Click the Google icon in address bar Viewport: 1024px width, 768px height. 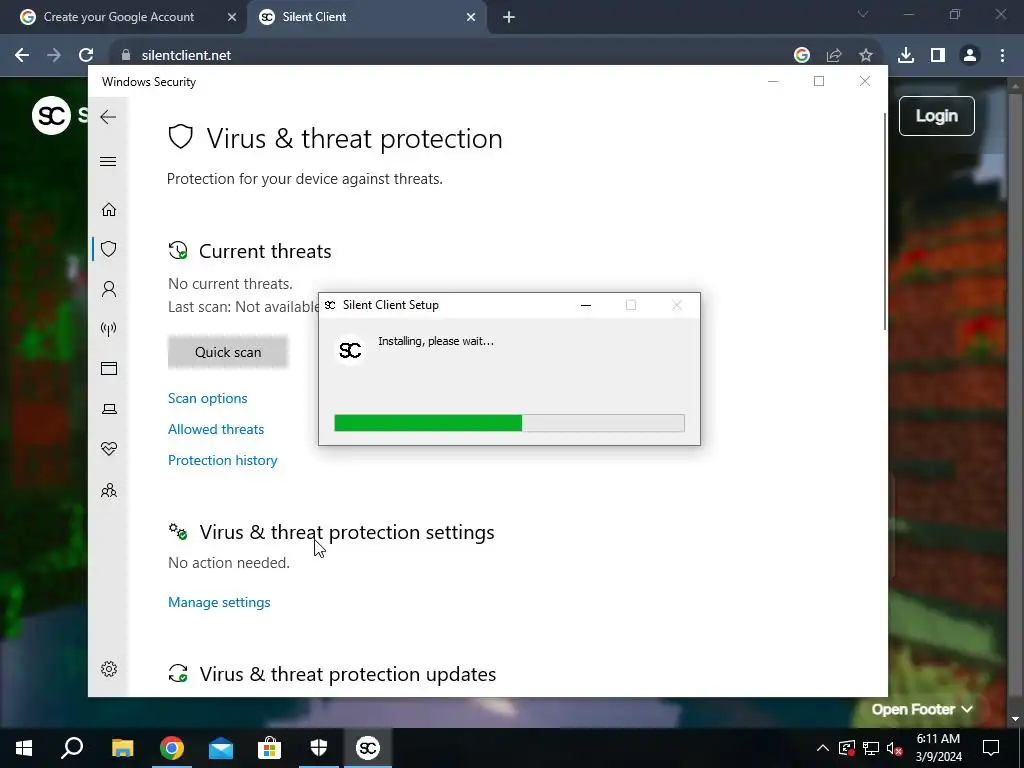802,56
